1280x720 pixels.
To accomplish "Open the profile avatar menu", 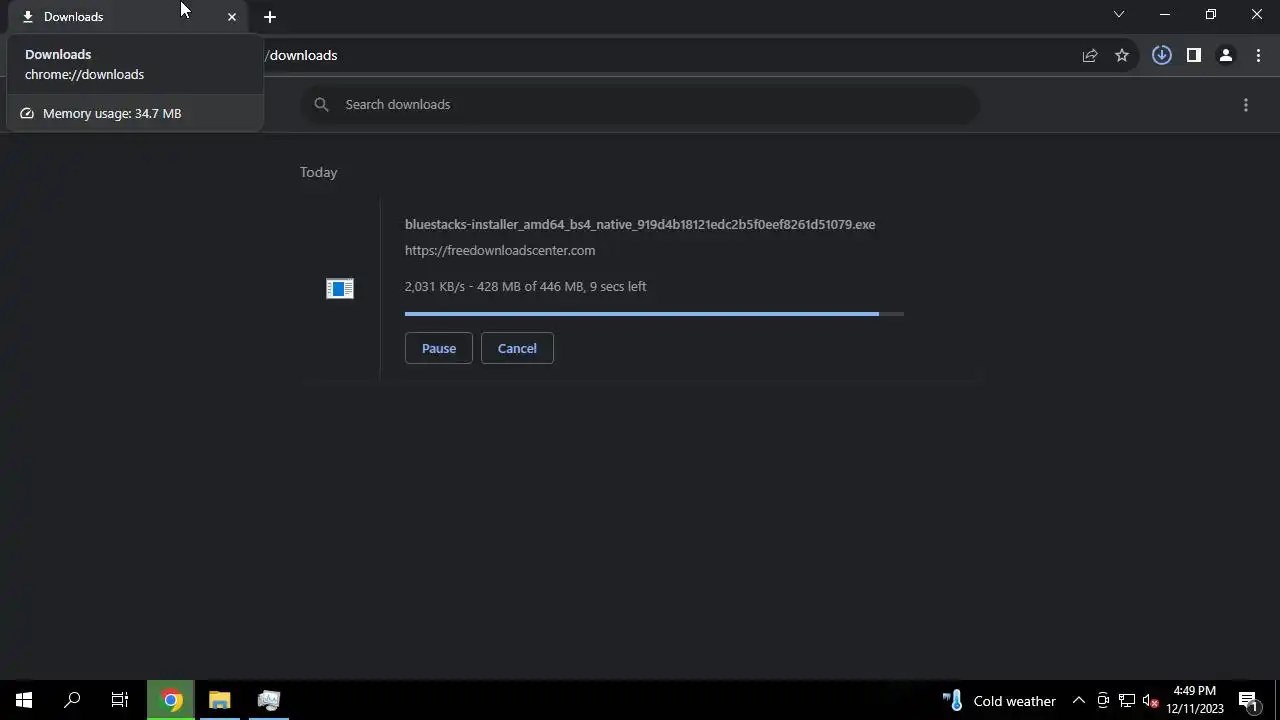I will (1225, 56).
